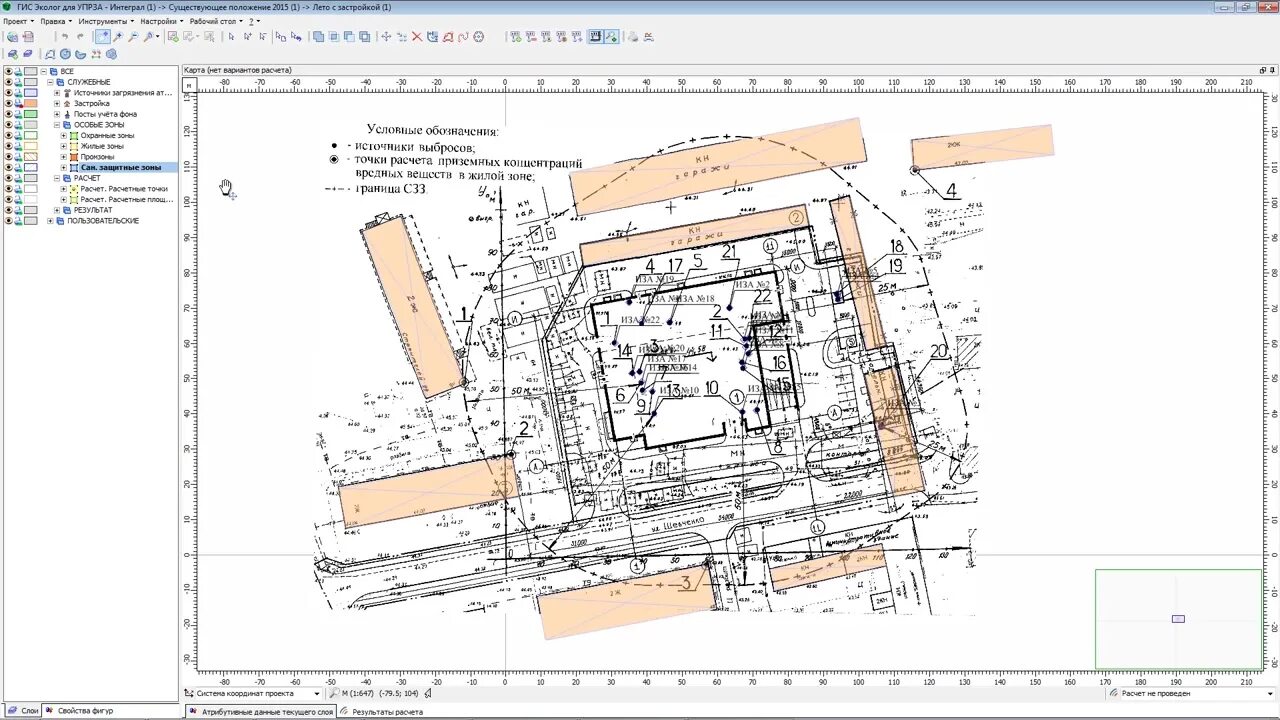
Task: Select the Промзоны layer row
Action: tap(98, 157)
